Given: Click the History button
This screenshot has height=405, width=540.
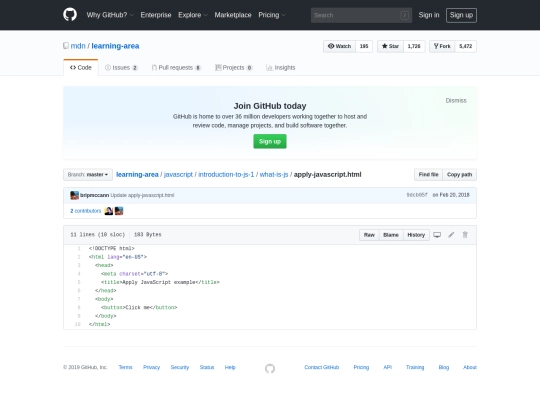Looking at the screenshot, I should [416, 235].
